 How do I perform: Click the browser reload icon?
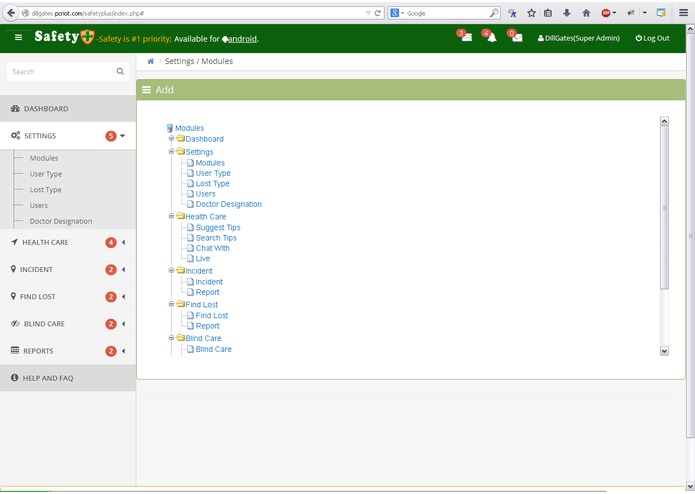[x=378, y=13]
